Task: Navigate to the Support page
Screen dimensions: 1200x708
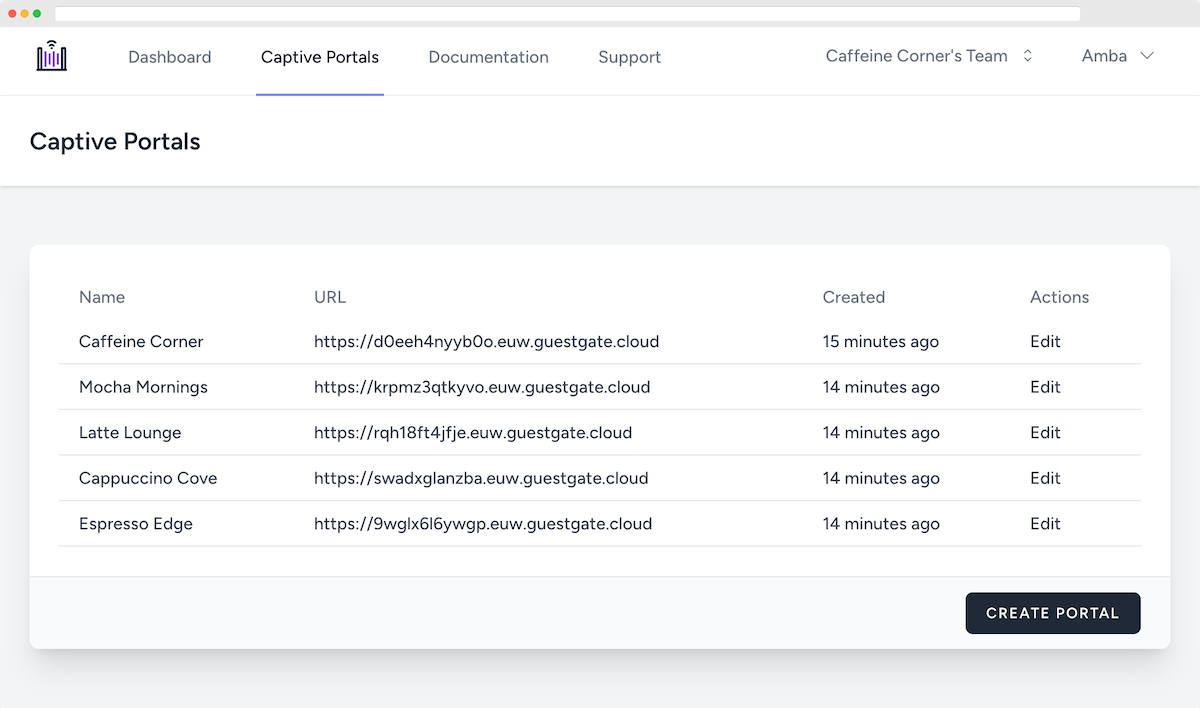Action: (629, 57)
